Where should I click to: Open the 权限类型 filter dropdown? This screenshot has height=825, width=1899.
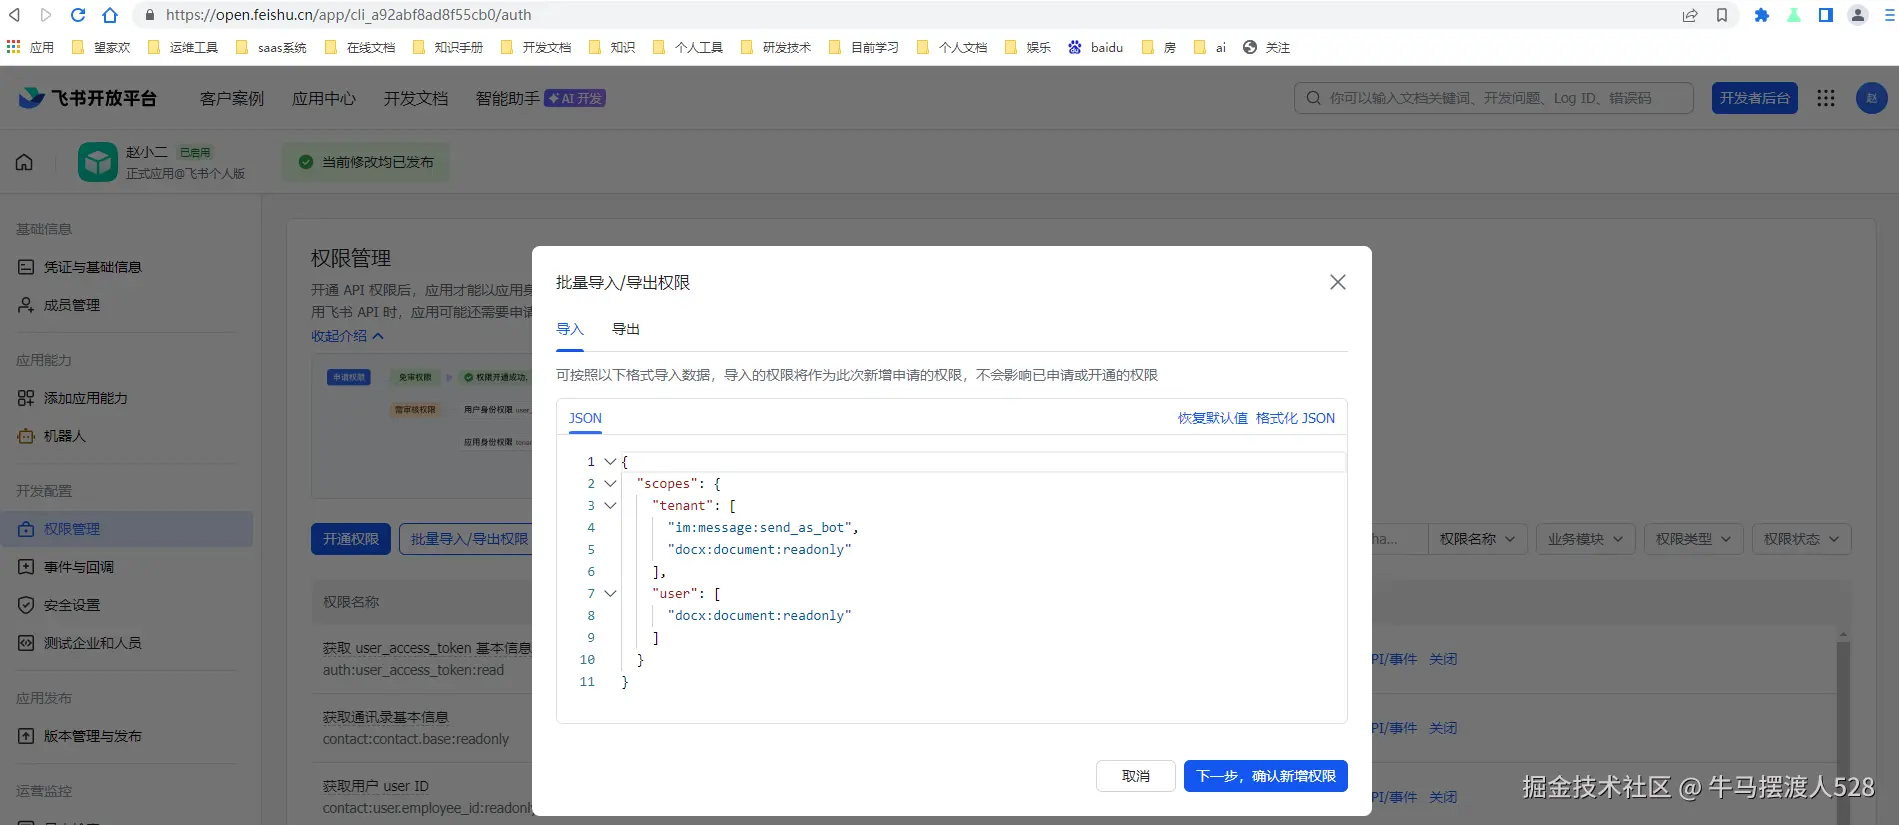coord(1694,539)
